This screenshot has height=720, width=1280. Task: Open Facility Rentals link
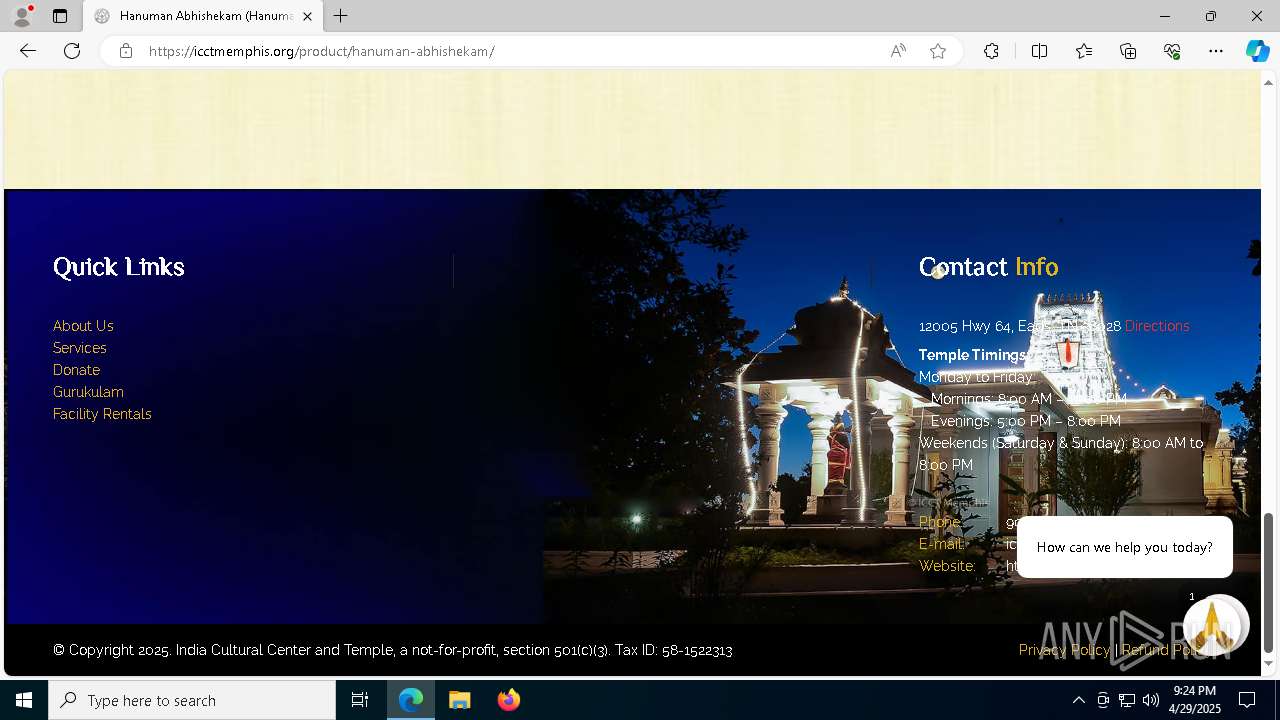tap(102, 414)
